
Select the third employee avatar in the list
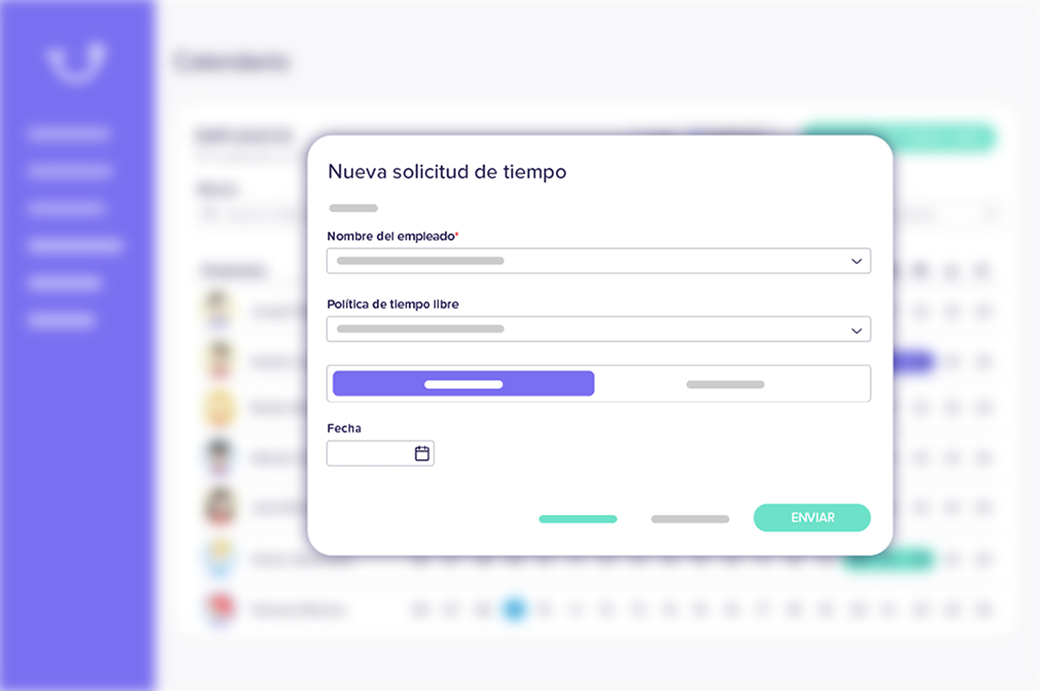point(218,408)
